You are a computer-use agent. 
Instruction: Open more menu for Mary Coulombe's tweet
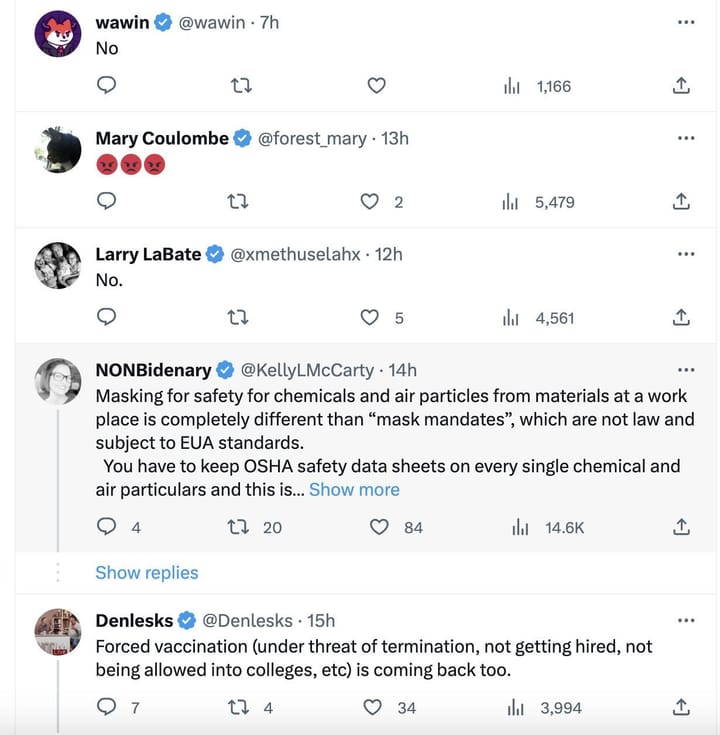685,138
